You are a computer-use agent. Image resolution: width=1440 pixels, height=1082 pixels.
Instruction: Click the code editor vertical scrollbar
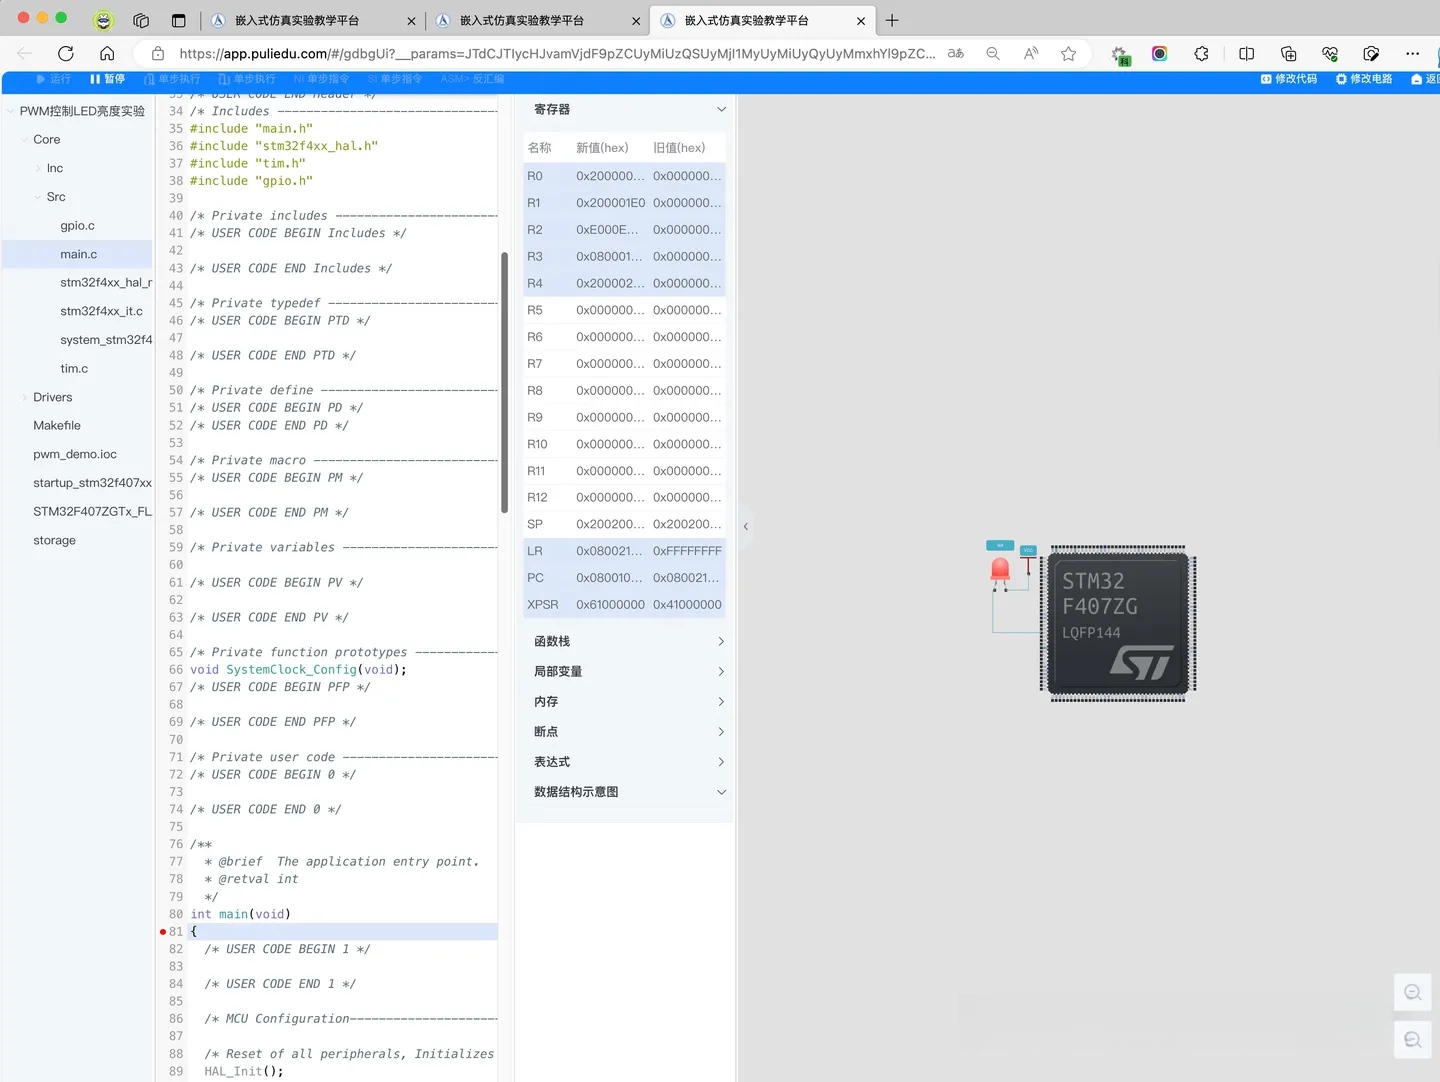tap(504, 380)
